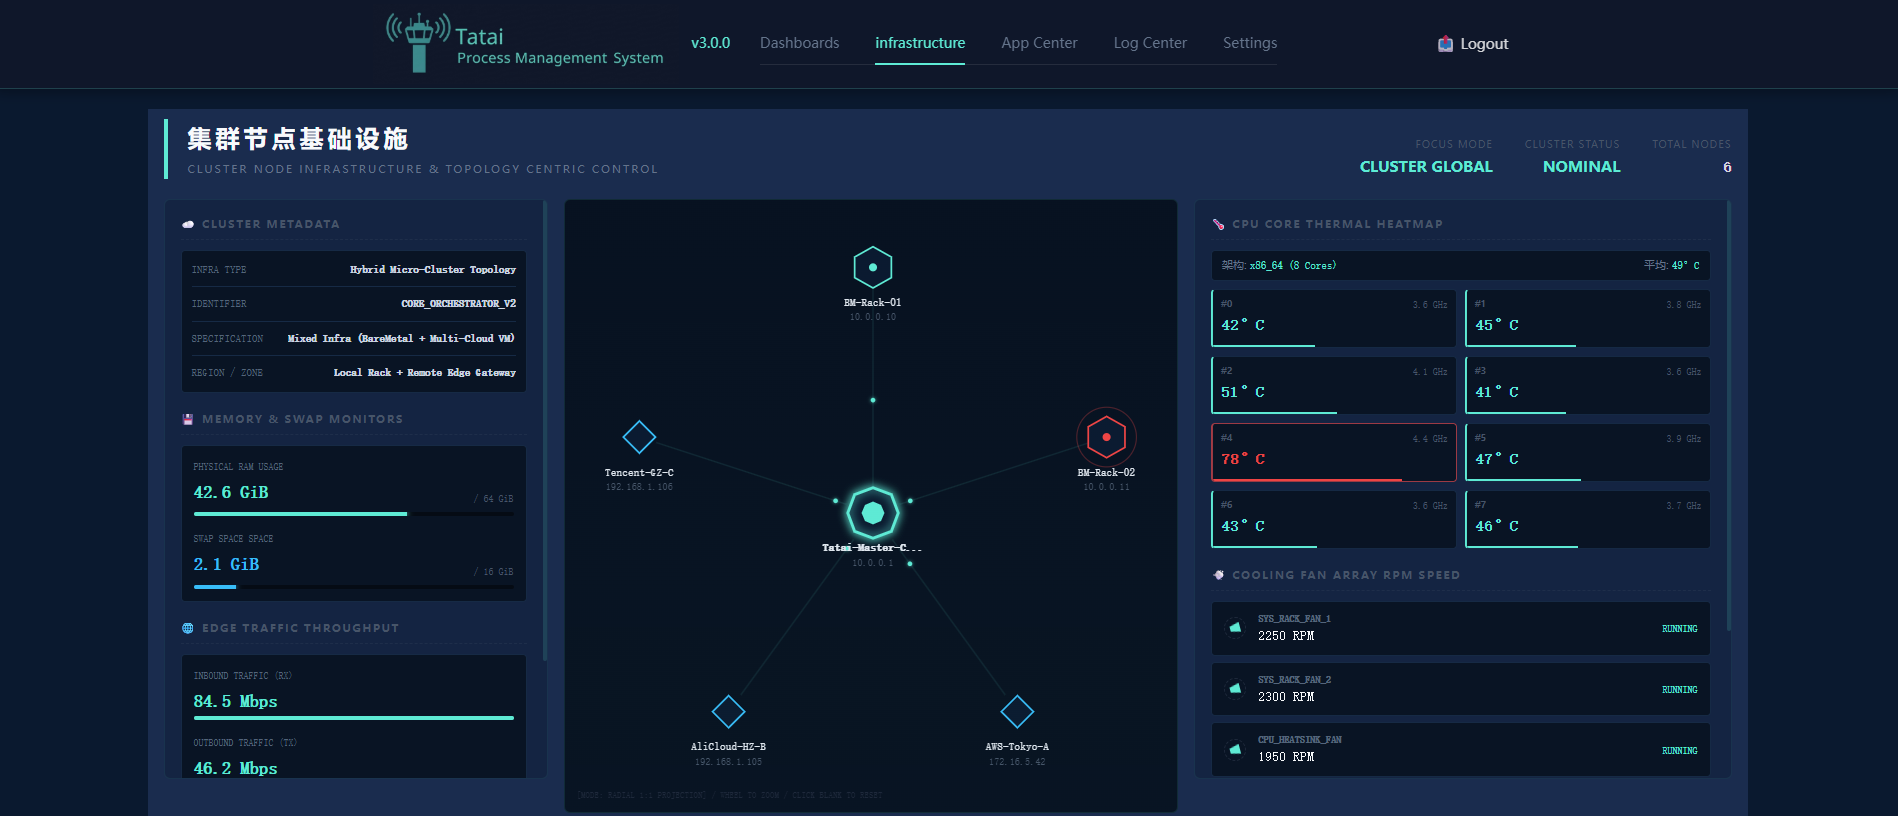Click the 2250 RPM fan speed value
This screenshot has height=816, width=1898.
tap(1286, 636)
